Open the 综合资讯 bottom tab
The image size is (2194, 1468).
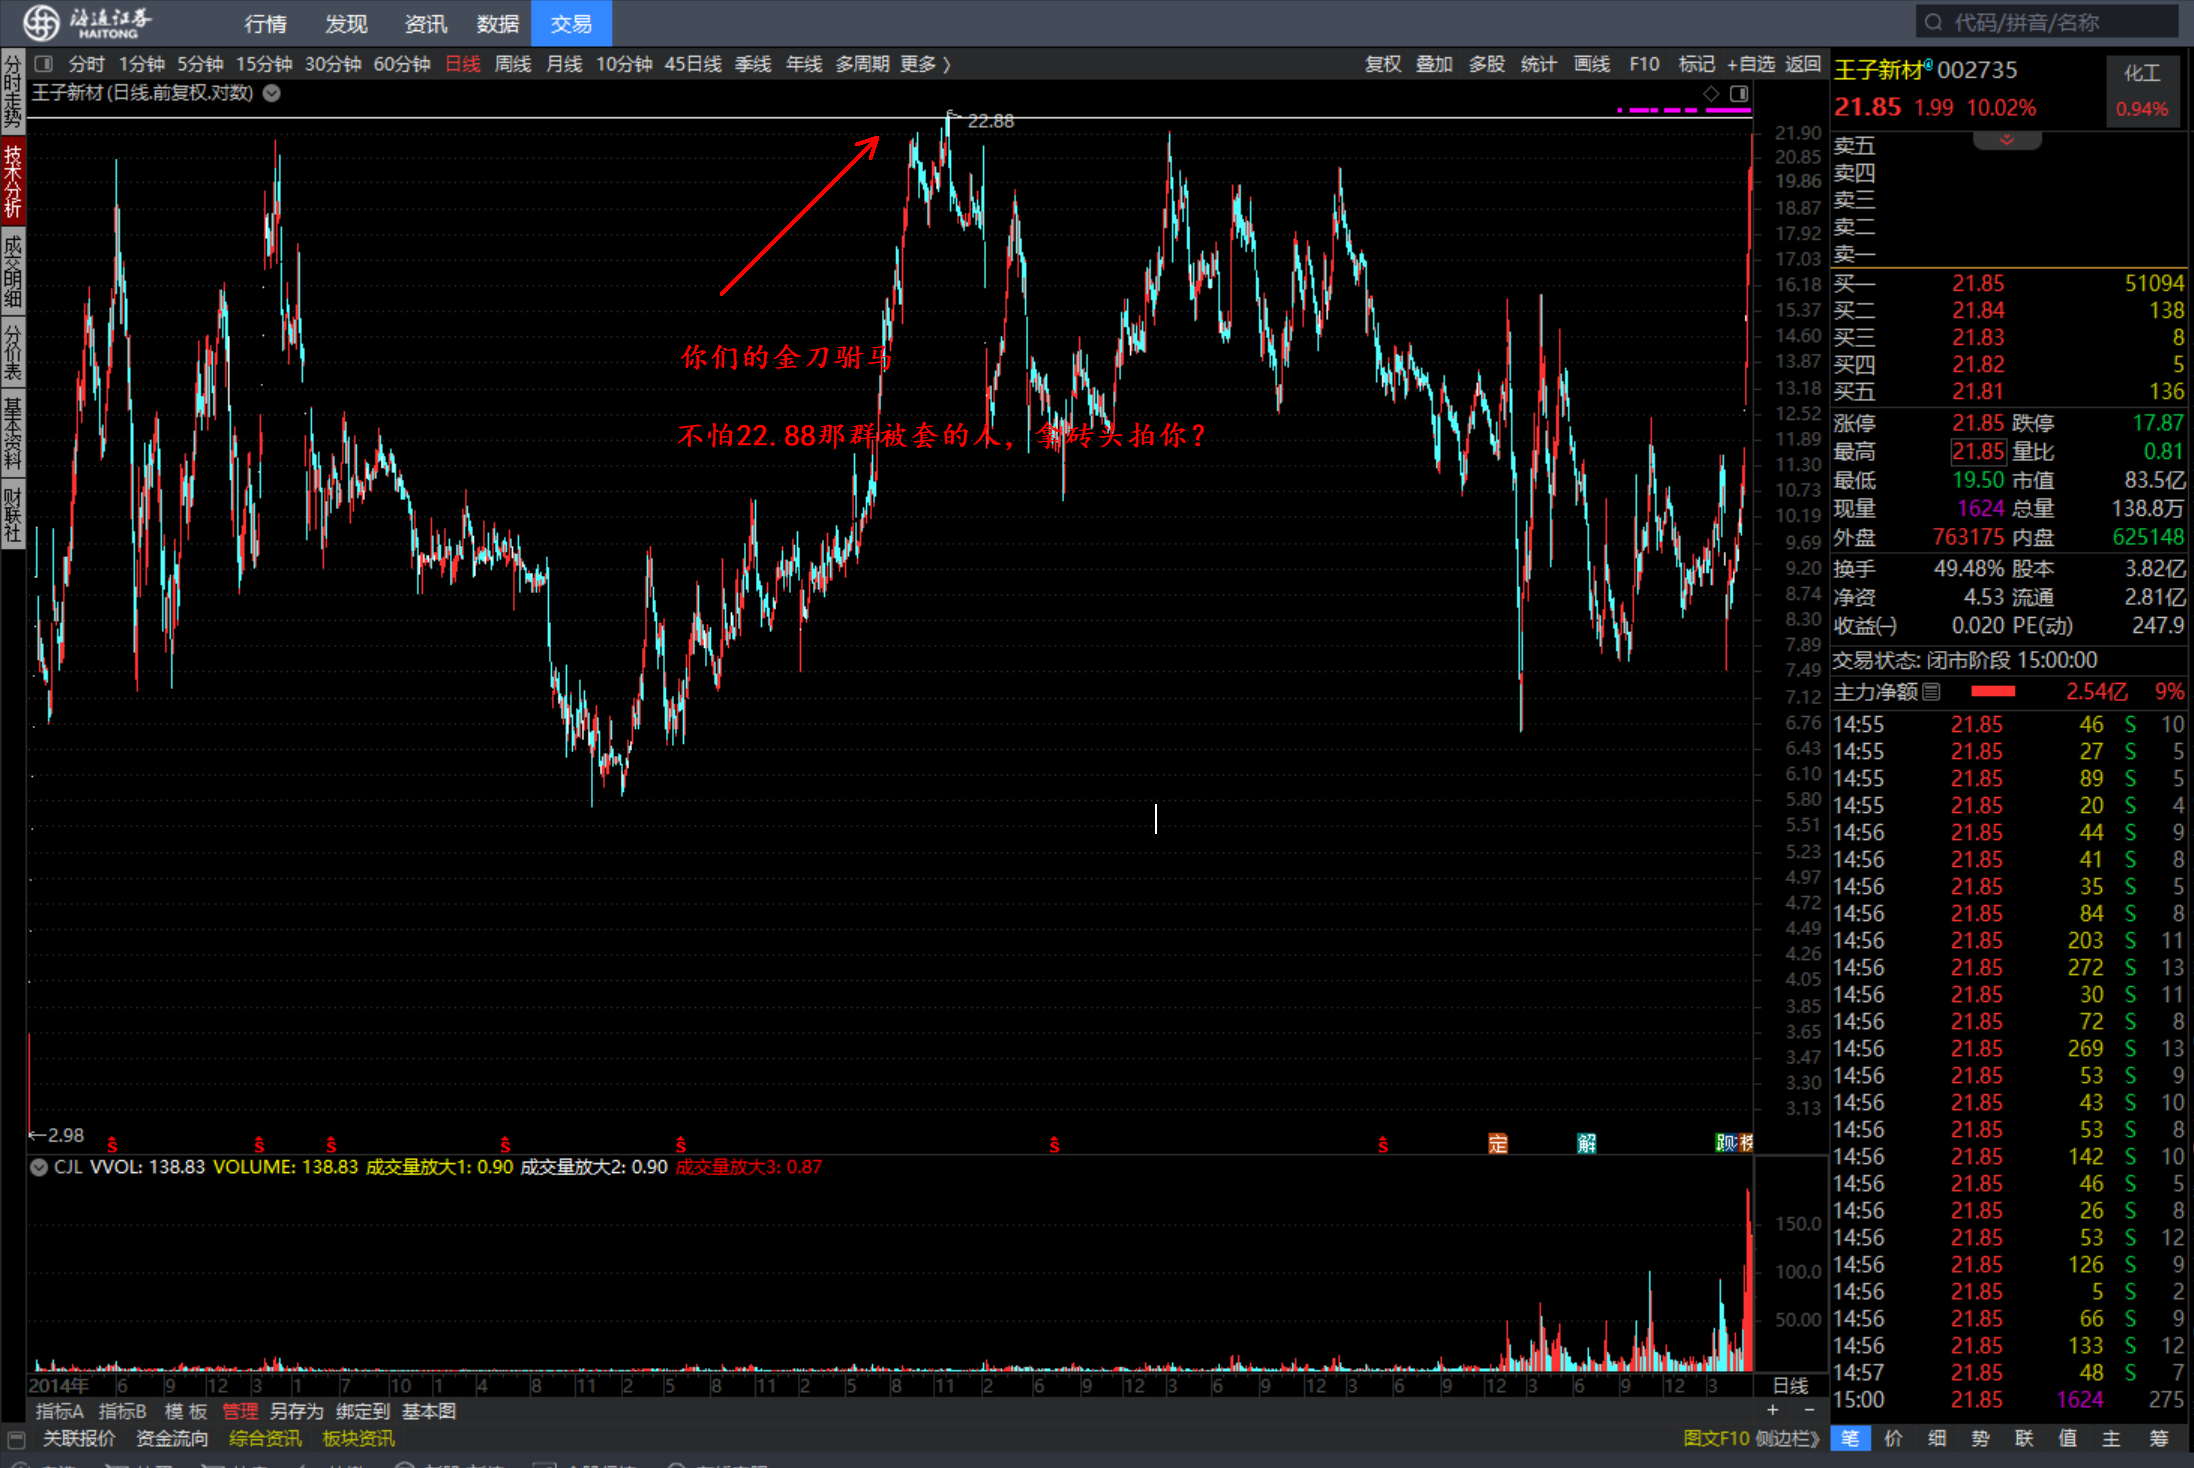pos(265,1438)
